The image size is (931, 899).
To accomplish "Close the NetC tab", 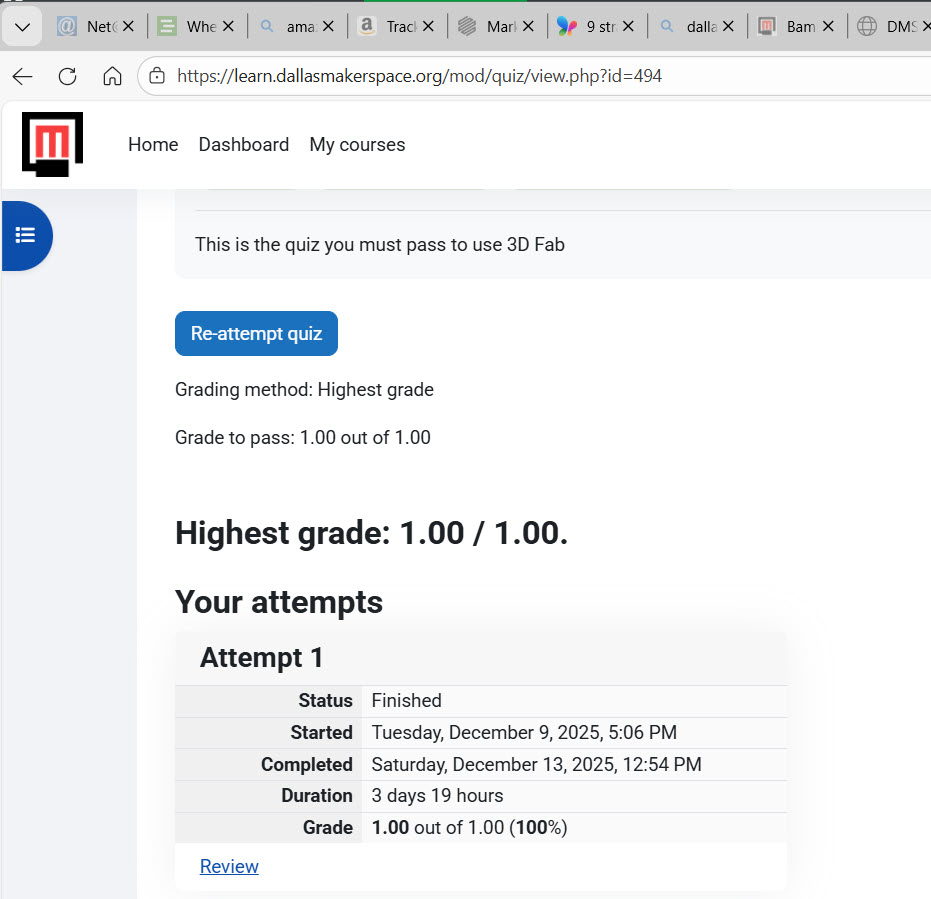I will 128,26.
